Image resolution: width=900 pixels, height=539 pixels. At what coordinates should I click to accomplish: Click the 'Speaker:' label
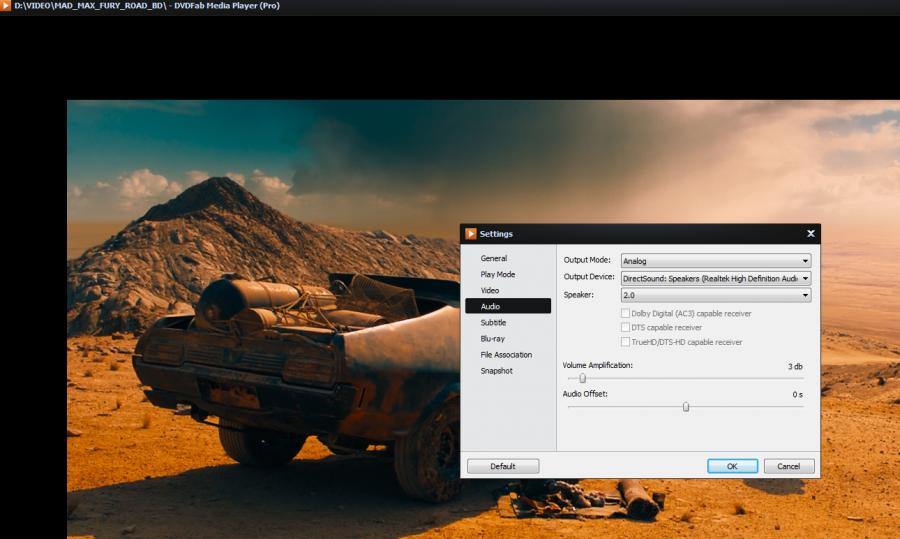[579, 294]
